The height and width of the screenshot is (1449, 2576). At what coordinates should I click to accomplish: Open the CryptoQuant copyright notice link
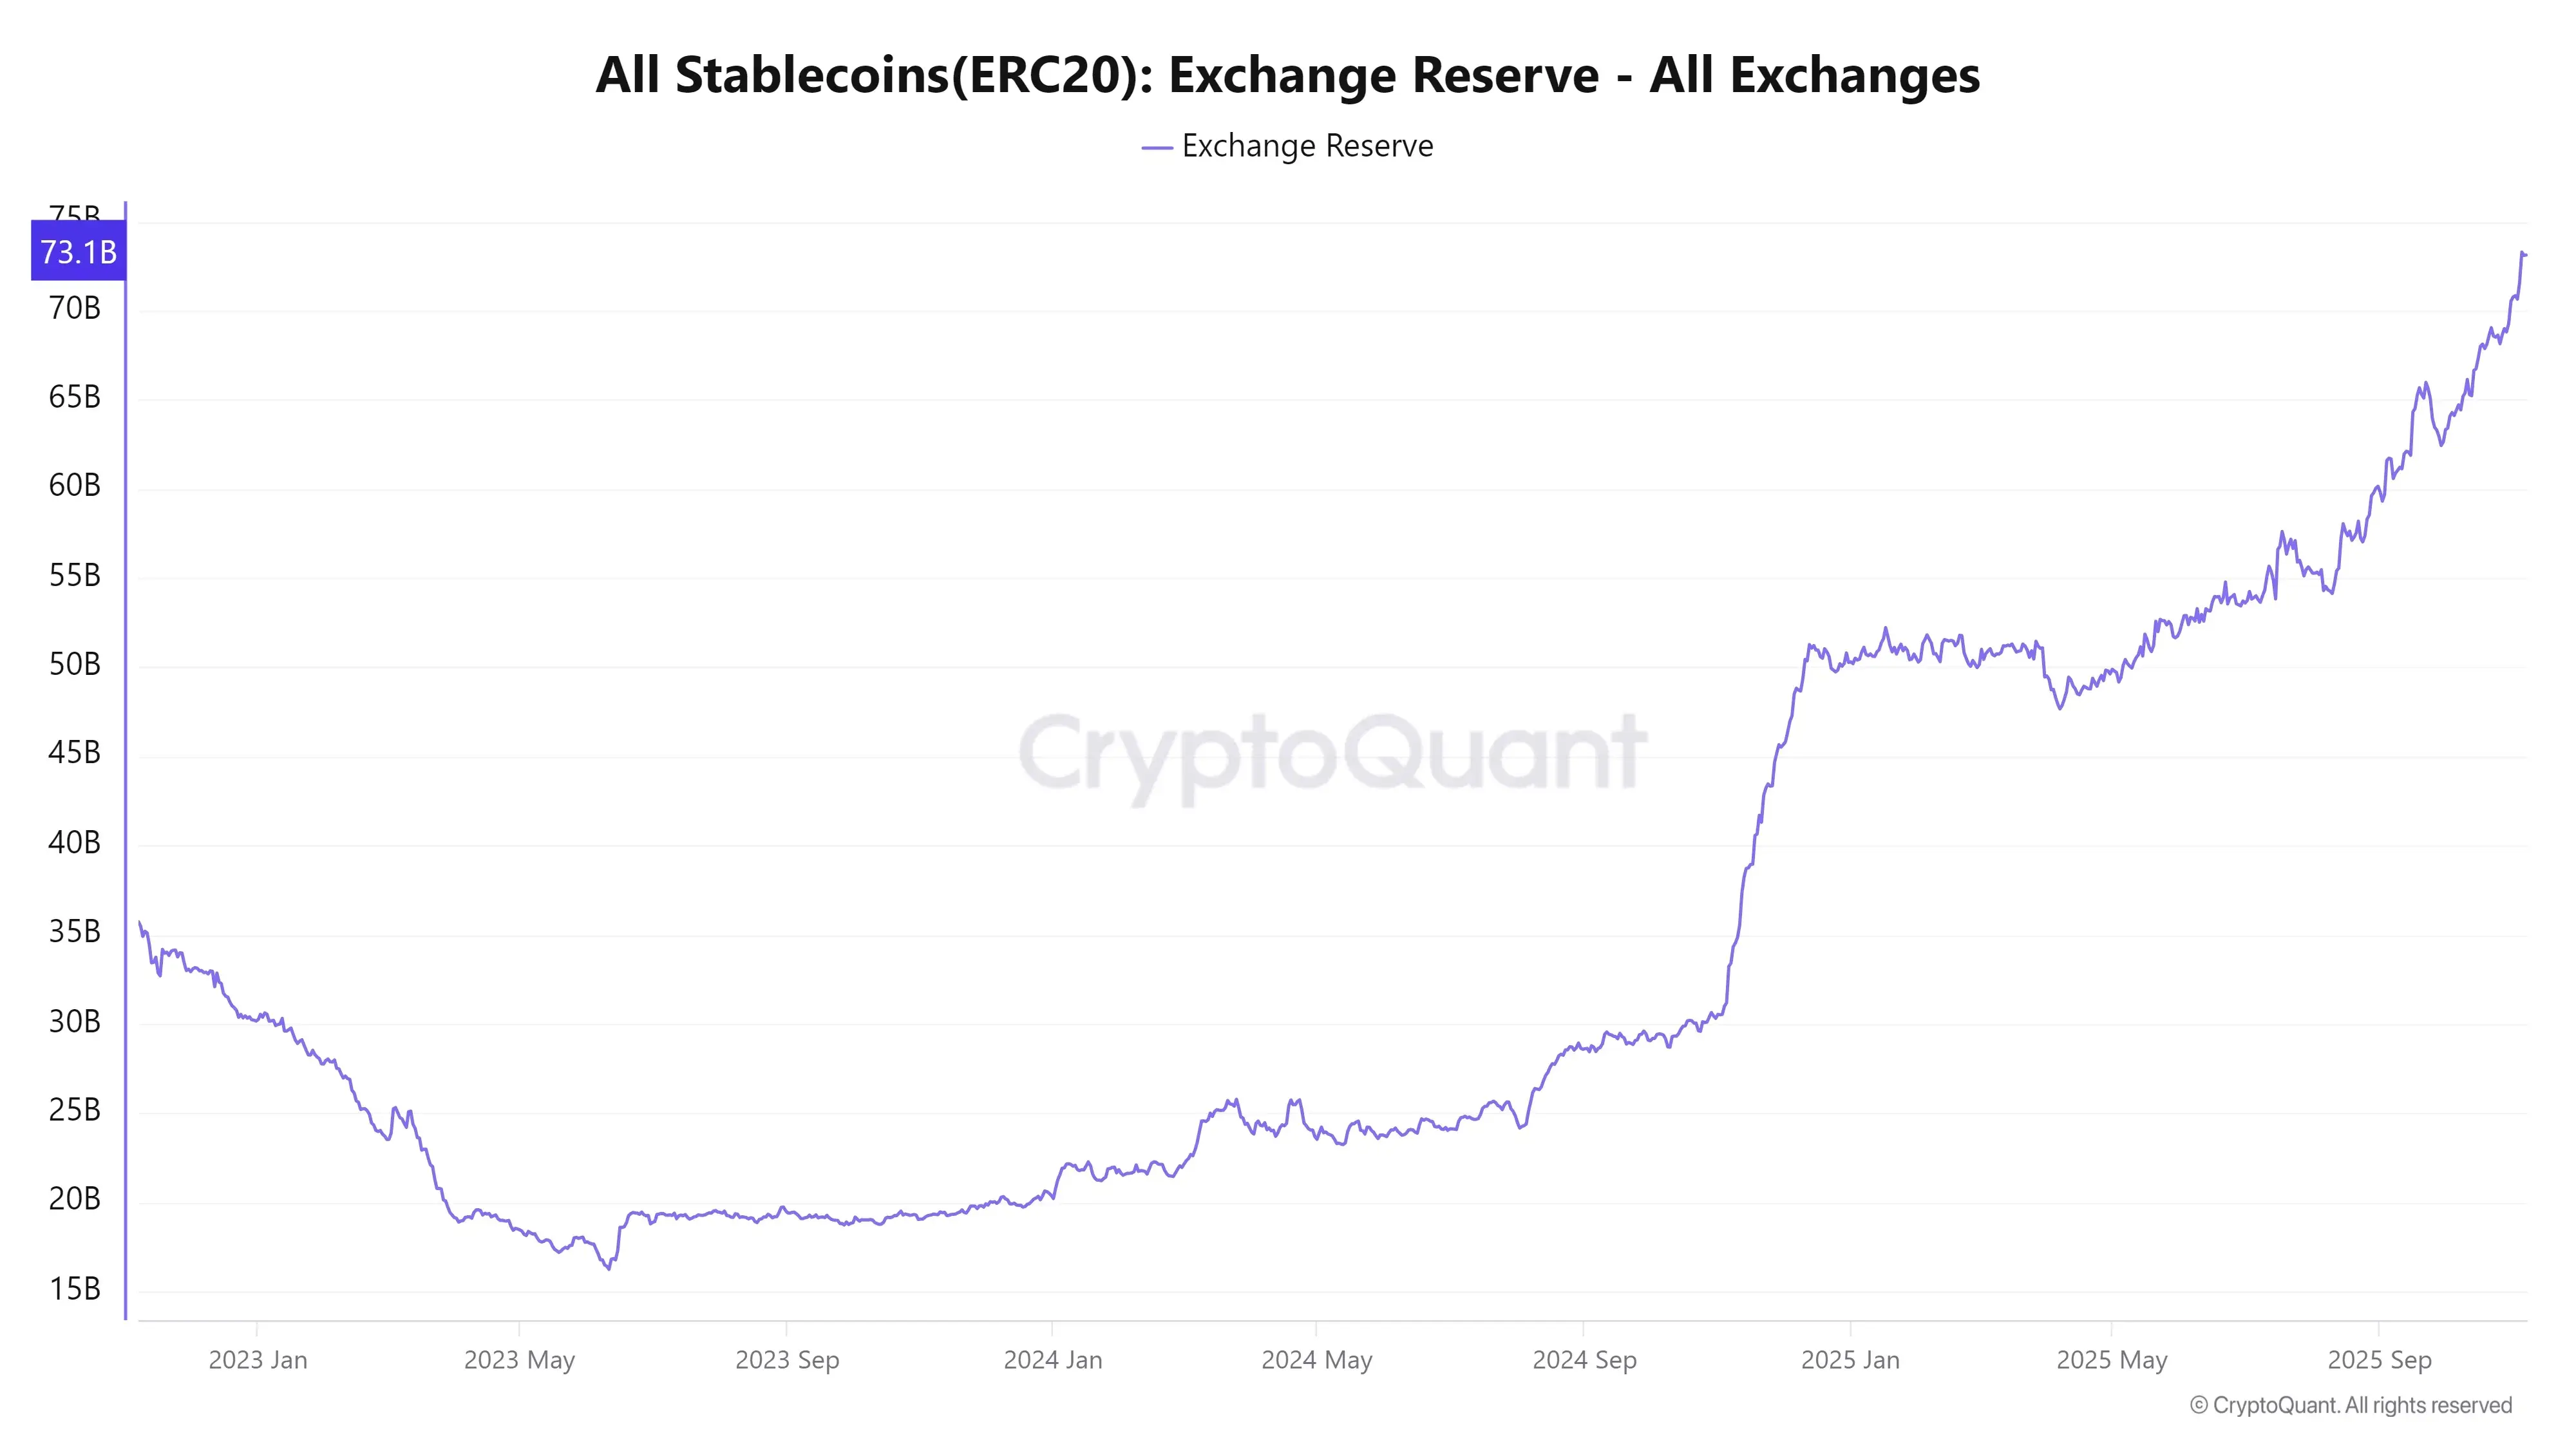coord(2349,1405)
